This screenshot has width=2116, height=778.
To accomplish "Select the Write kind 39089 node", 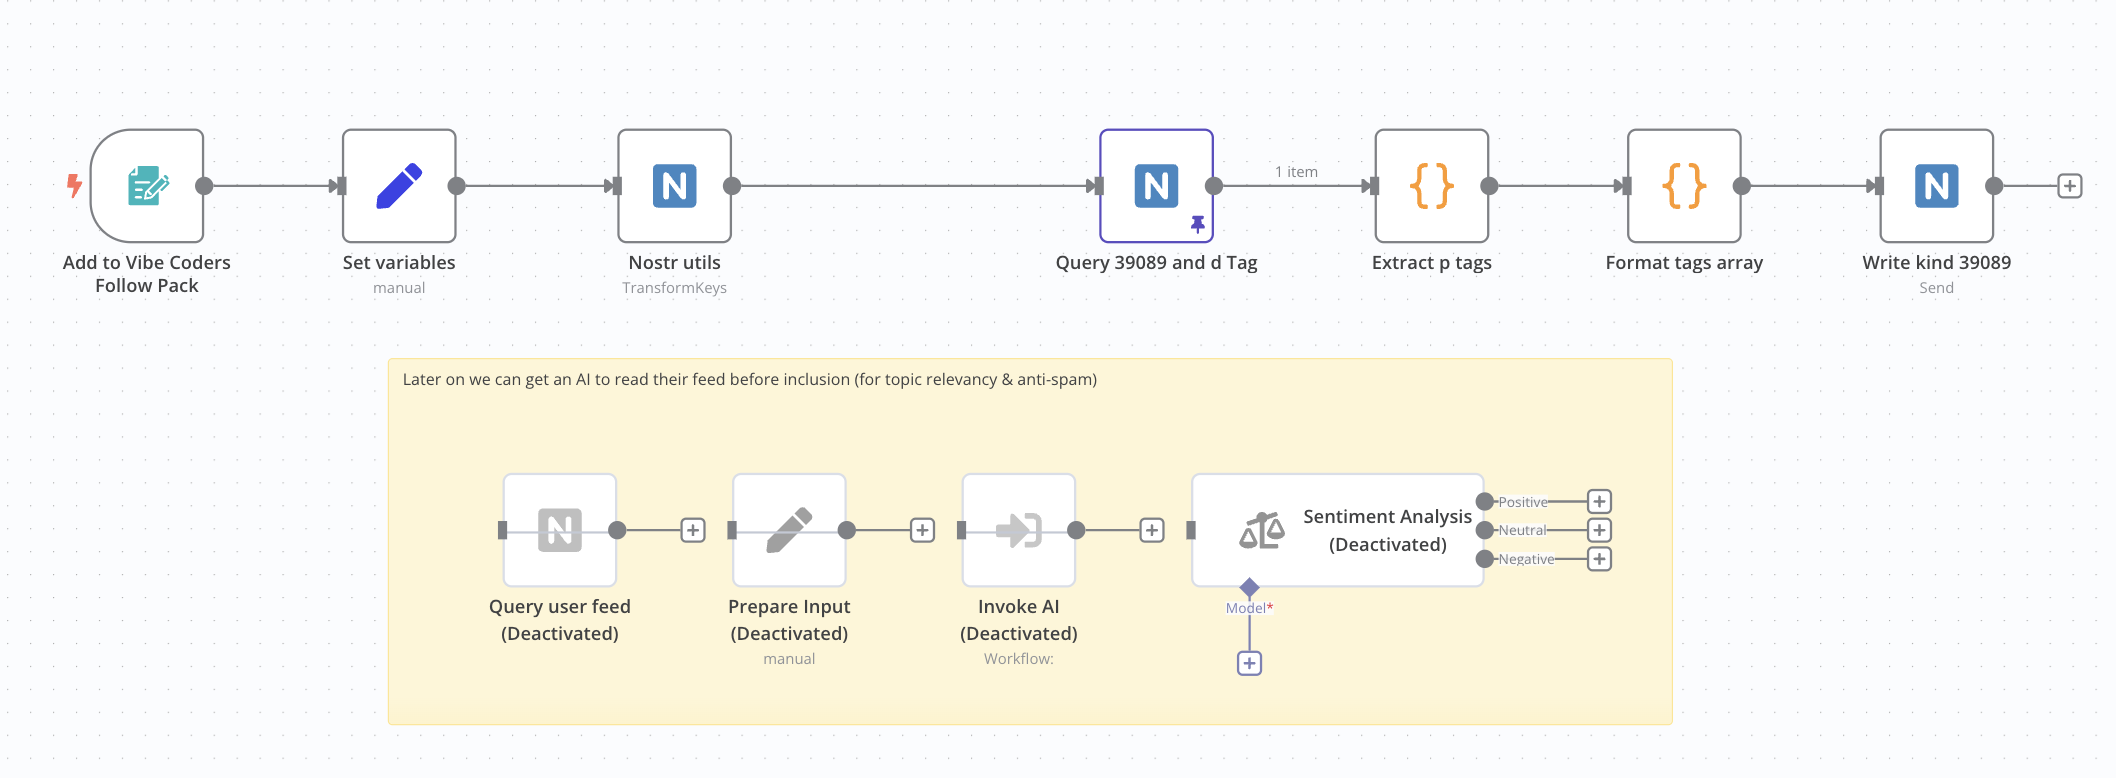I will pyautogui.click(x=1936, y=186).
